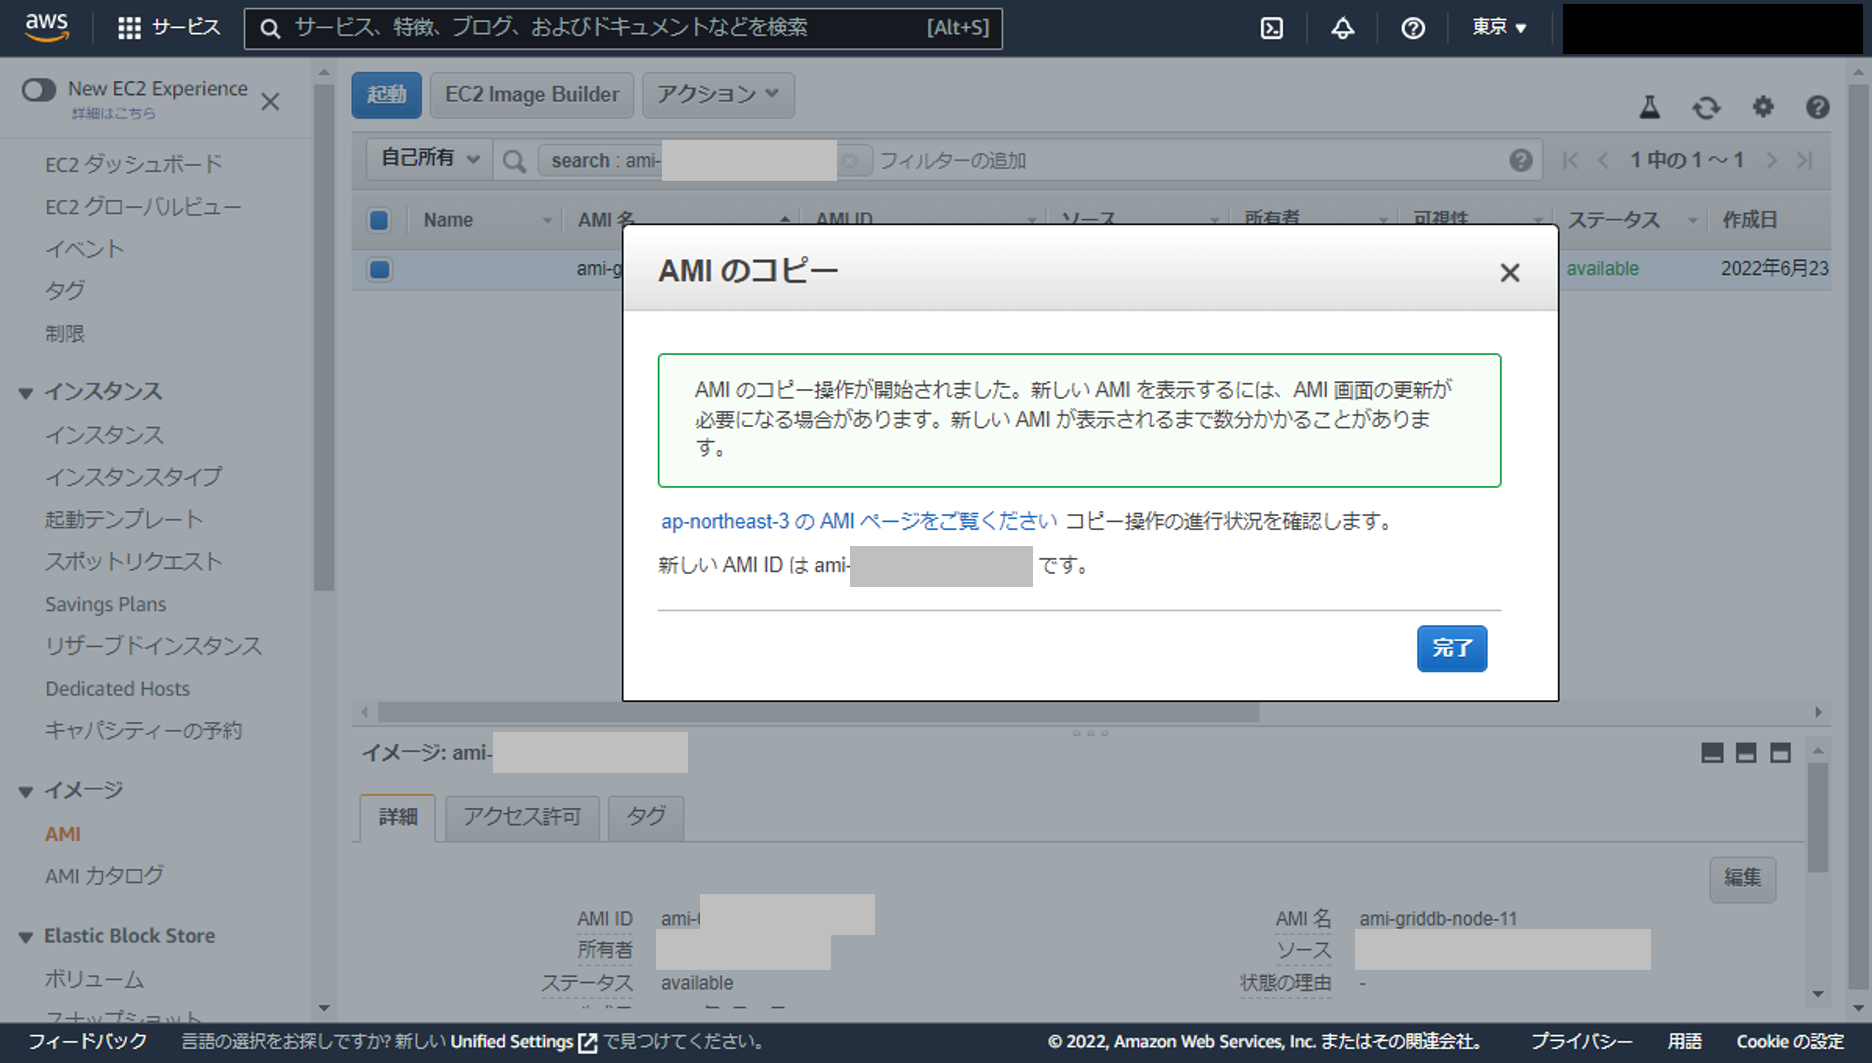Click the AWS logo home icon
This screenshot has width=1872, height=1063.
[x=47, y=27]
